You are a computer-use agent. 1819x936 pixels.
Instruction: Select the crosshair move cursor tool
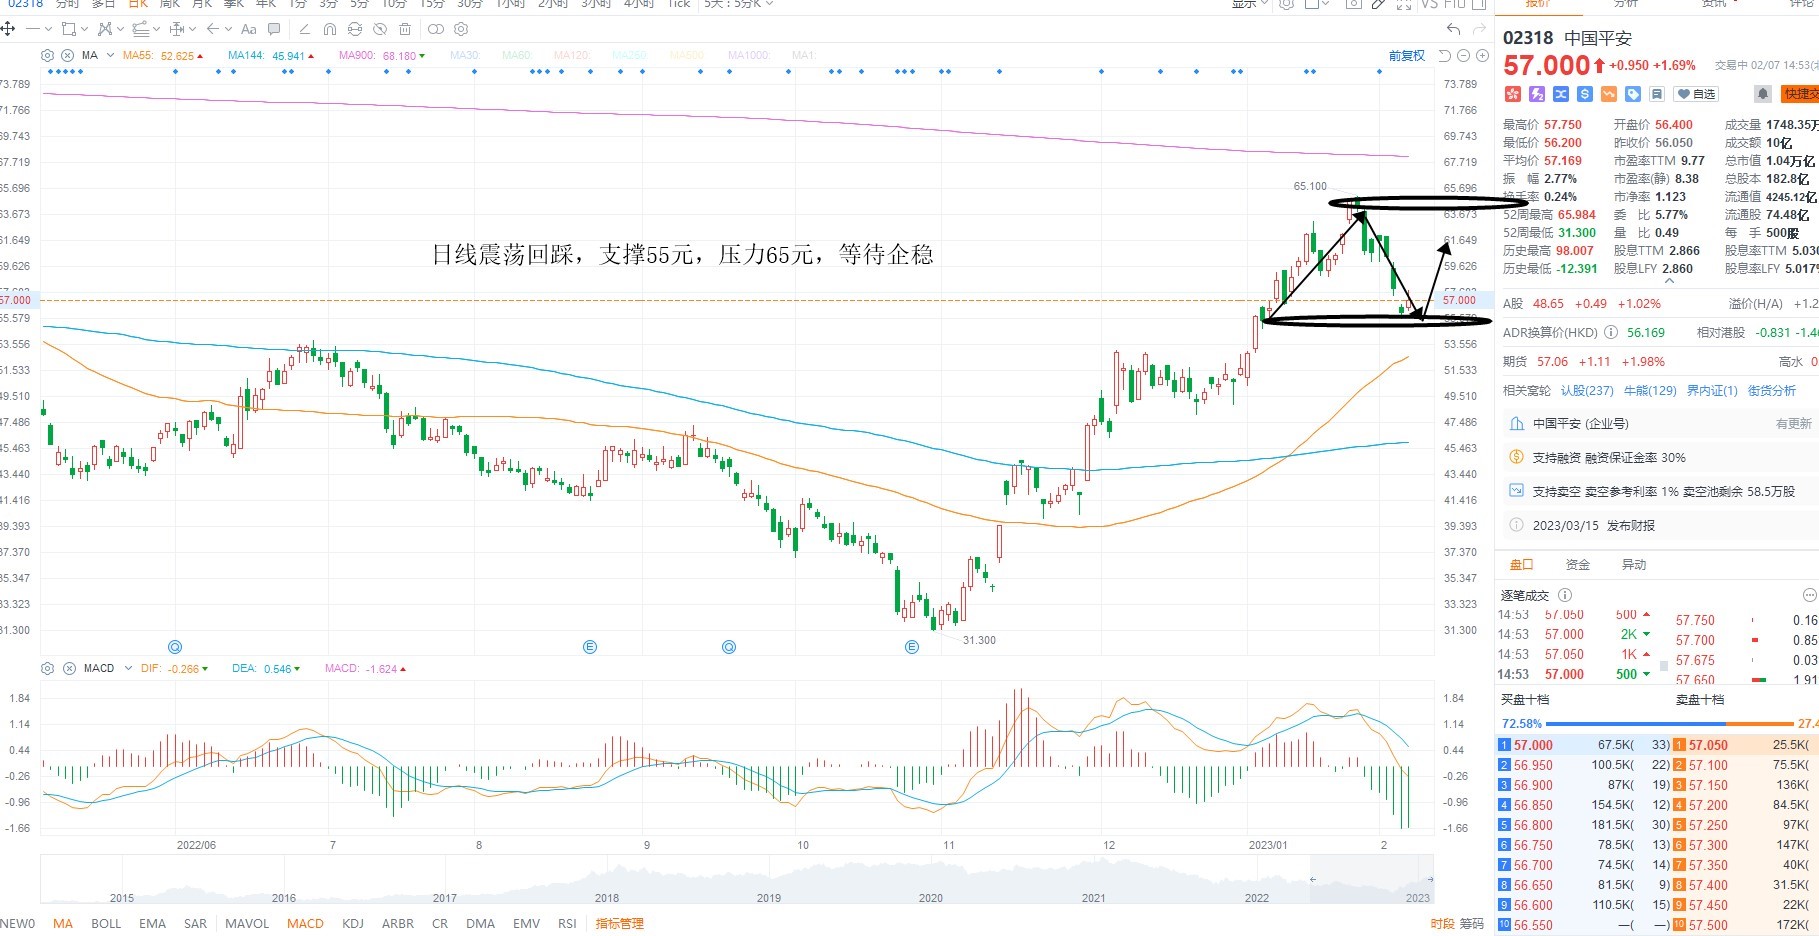pyautogui.click(x=7, y=29)
